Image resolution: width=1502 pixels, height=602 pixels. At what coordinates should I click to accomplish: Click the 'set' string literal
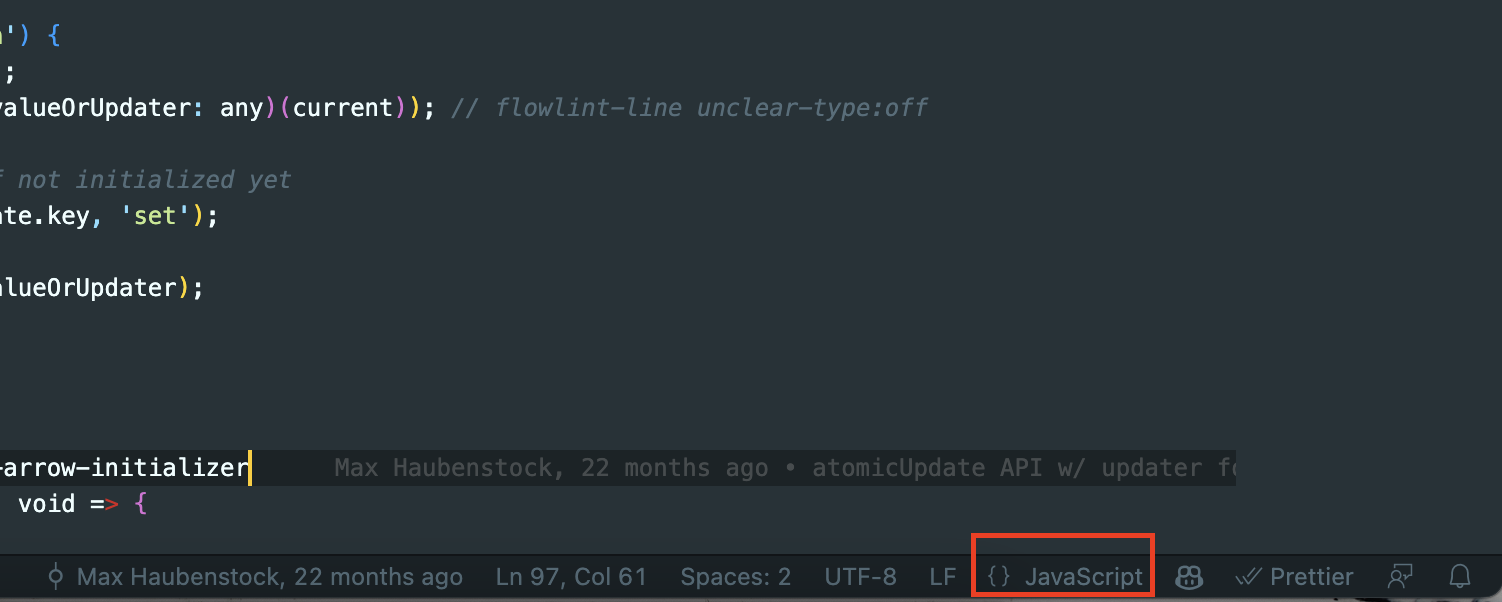tap(155, 215)
